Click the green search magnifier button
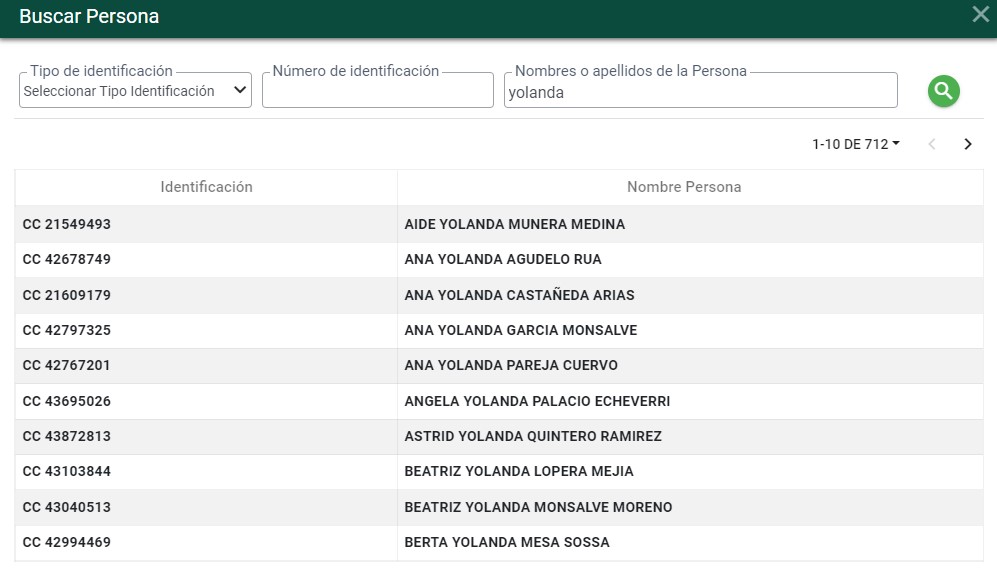This screenshot has height=571, width=997. point(944,92)
